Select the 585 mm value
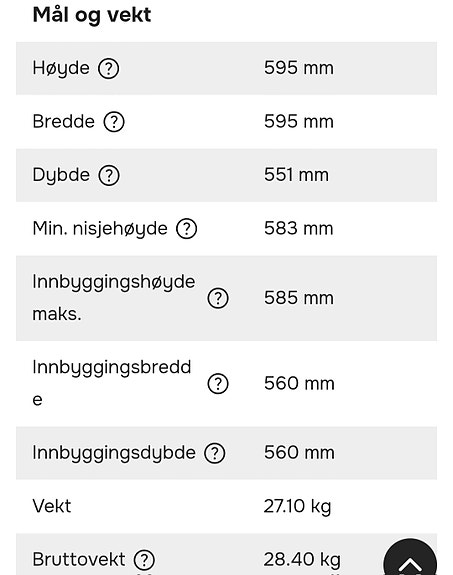Screen dimensions: 453x575 299,298
